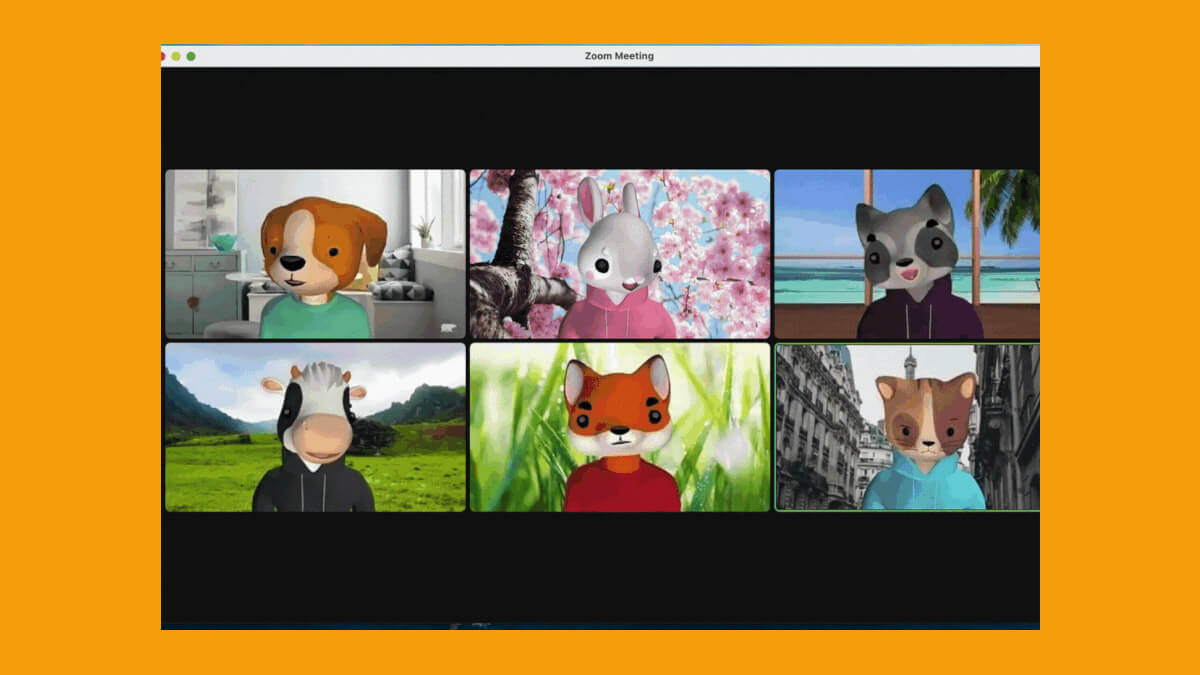Viewport: 1200px width, 675px height.
Task: Select the rabbit avatar video tile
Action: coord(620,254)
